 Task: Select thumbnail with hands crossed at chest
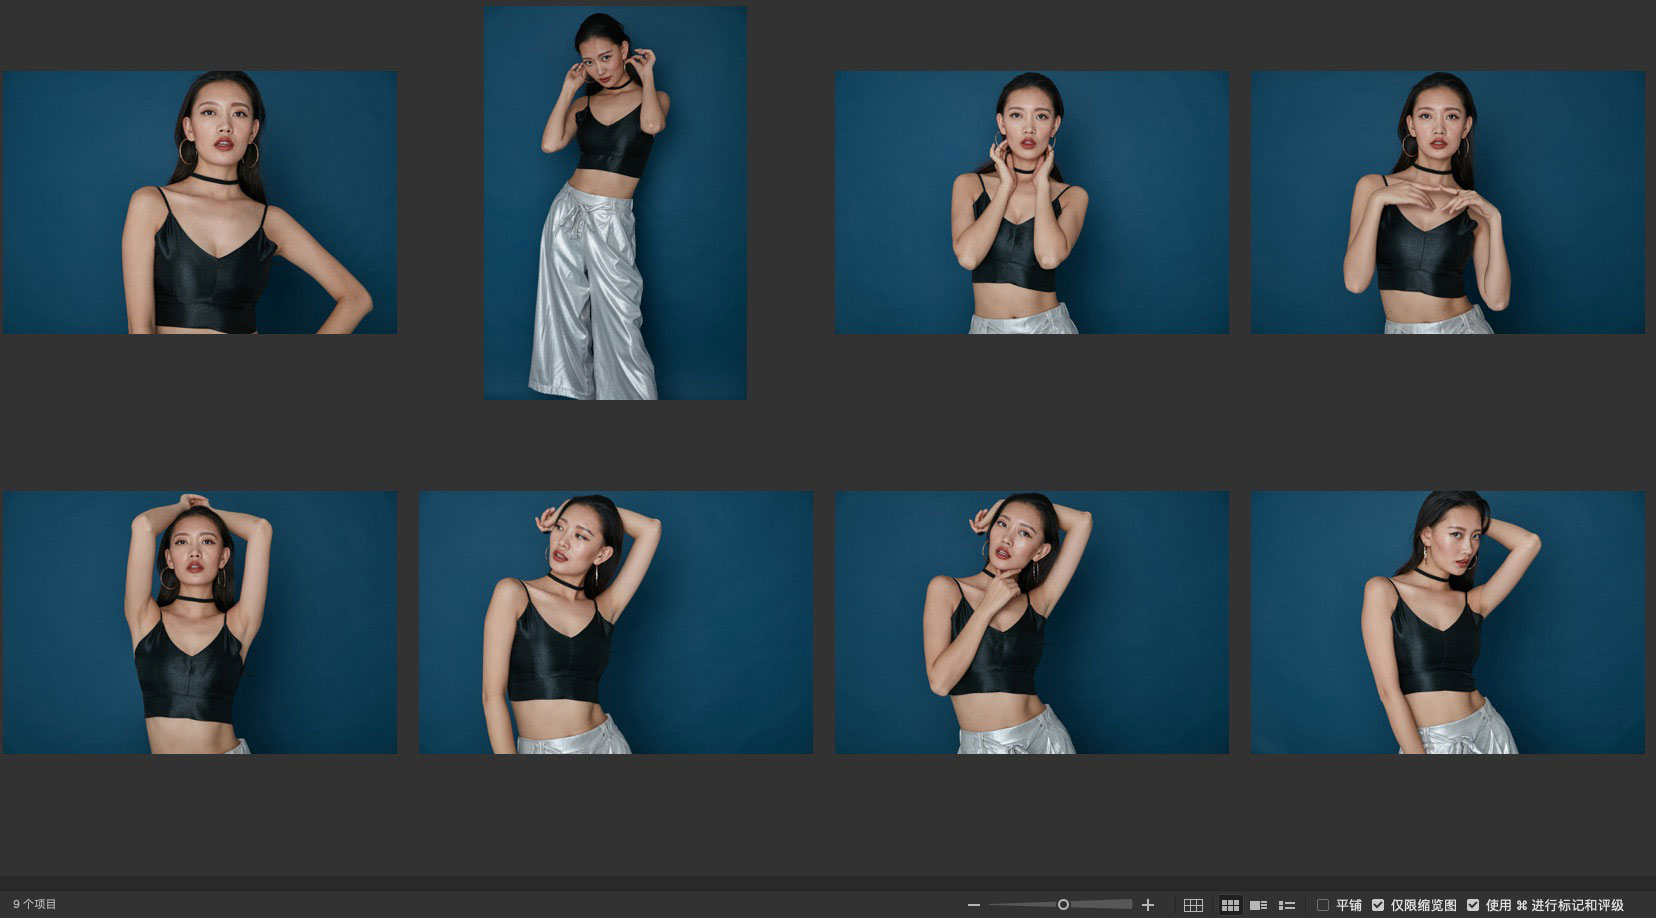coord(1447,202)
